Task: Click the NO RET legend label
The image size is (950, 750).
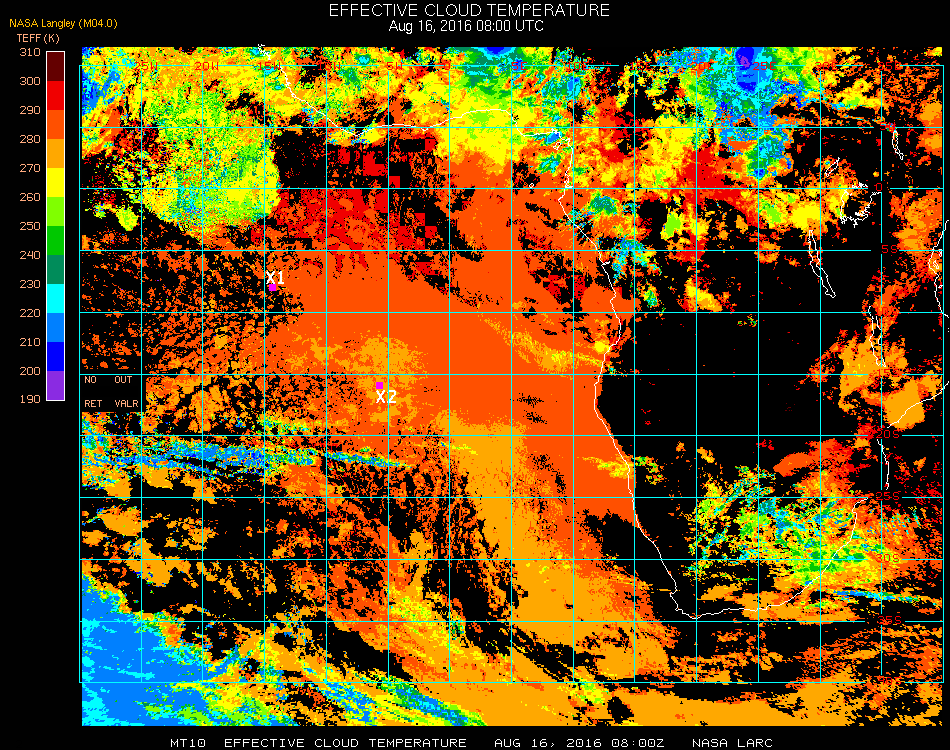Action: click(x=93, y=391)
